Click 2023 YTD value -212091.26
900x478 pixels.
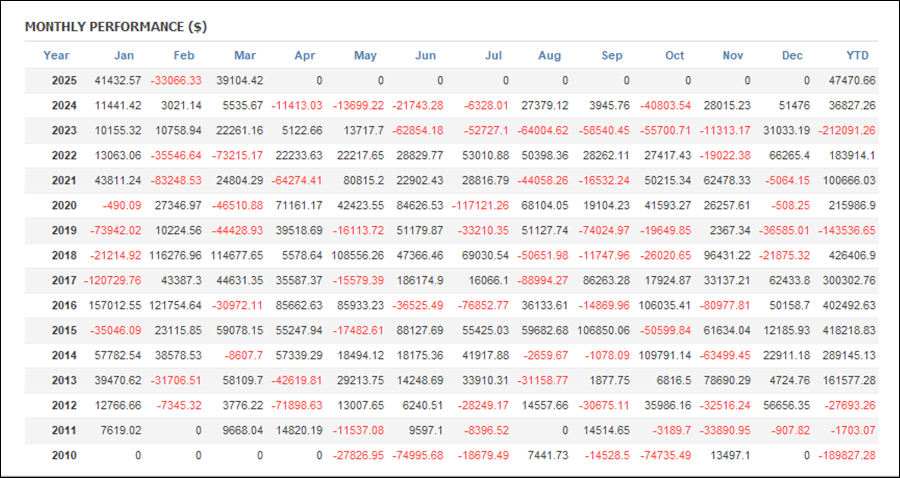[x=843, y=131]
